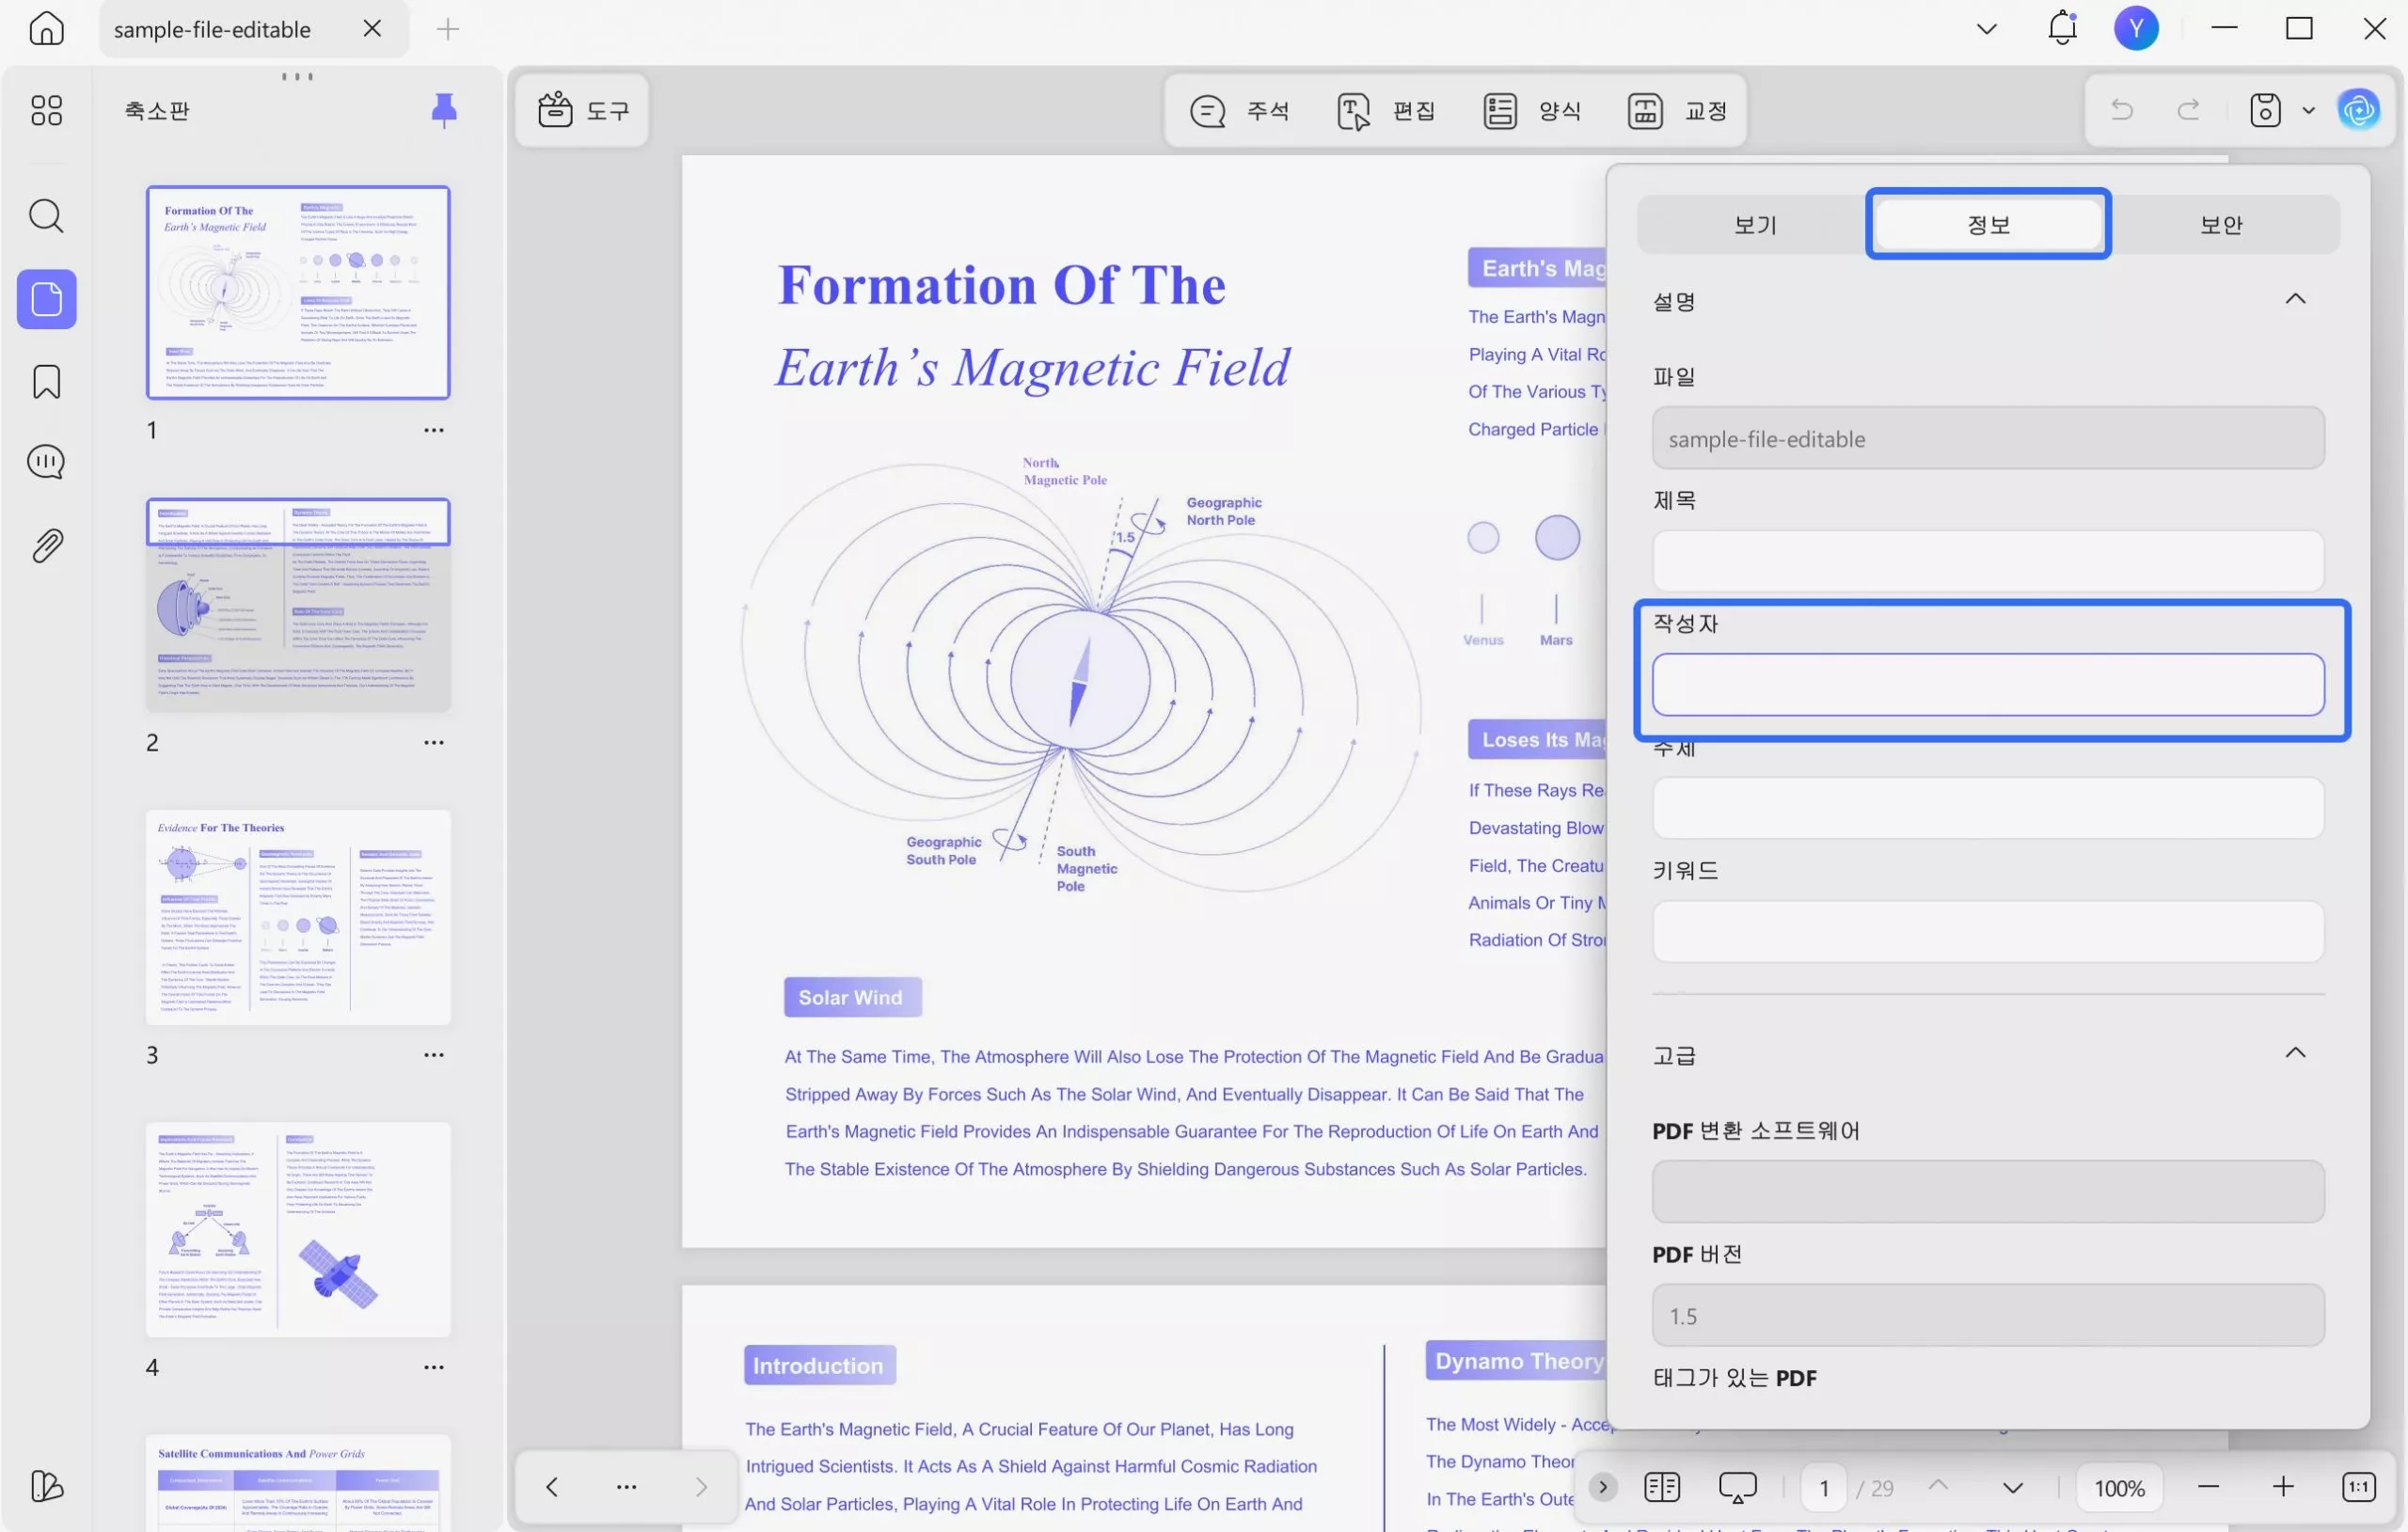Open the search panel
This screenshot has height=1532, width=2408.
pyautogui.click(x=46, y=215)
